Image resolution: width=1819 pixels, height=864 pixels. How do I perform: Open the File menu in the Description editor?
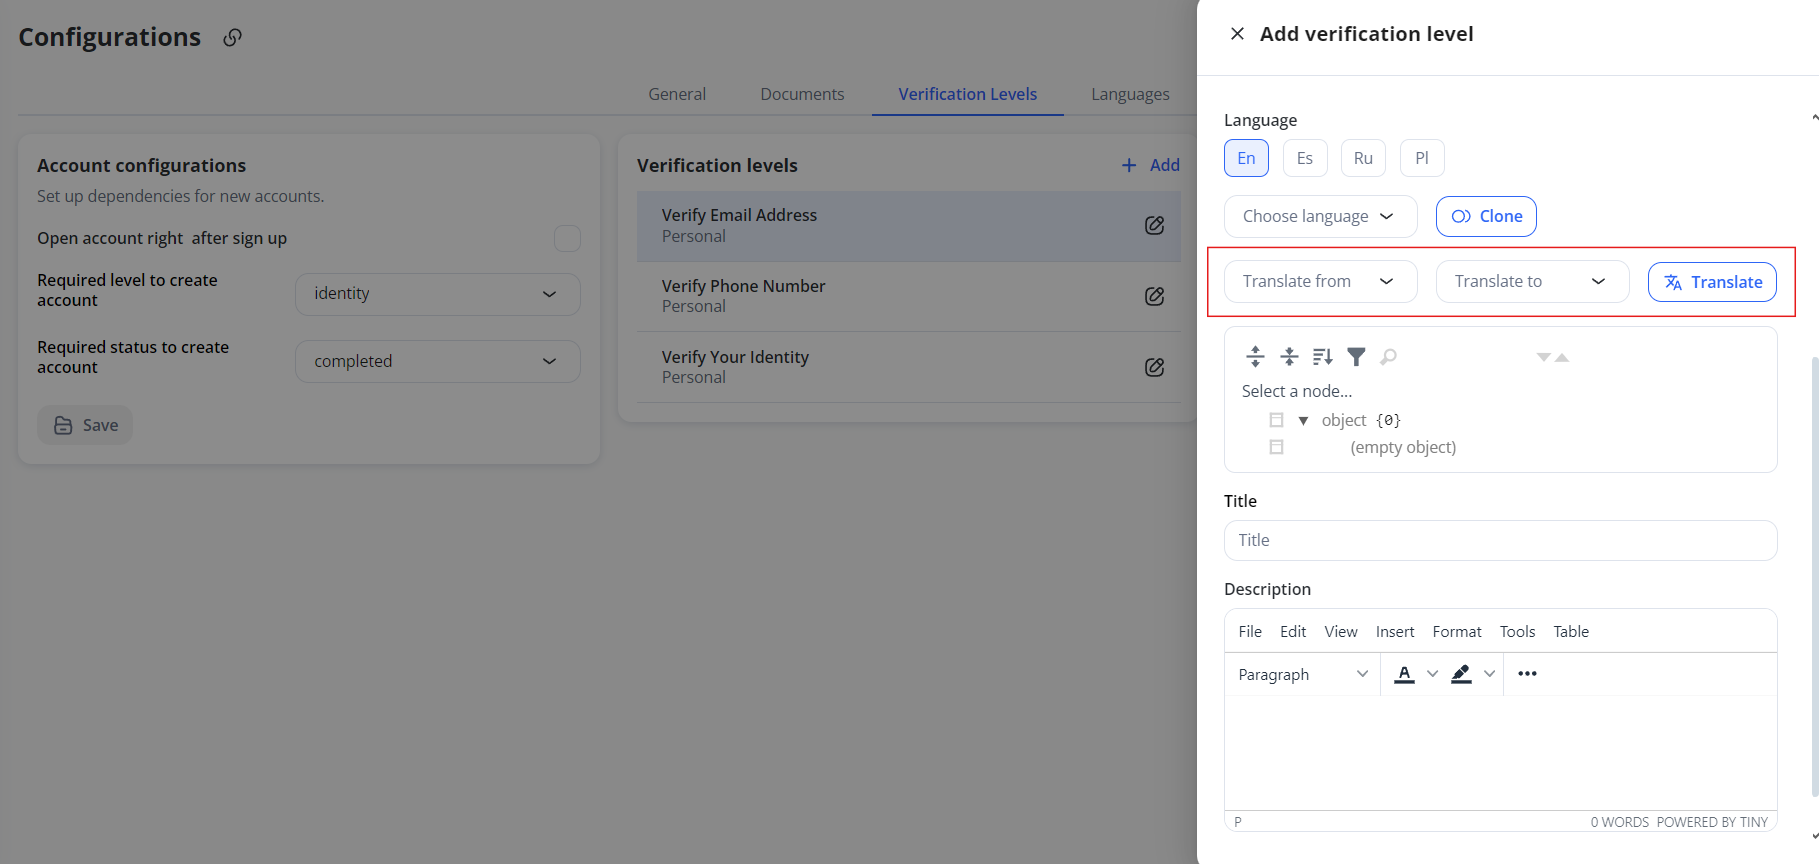(1250, 631)
